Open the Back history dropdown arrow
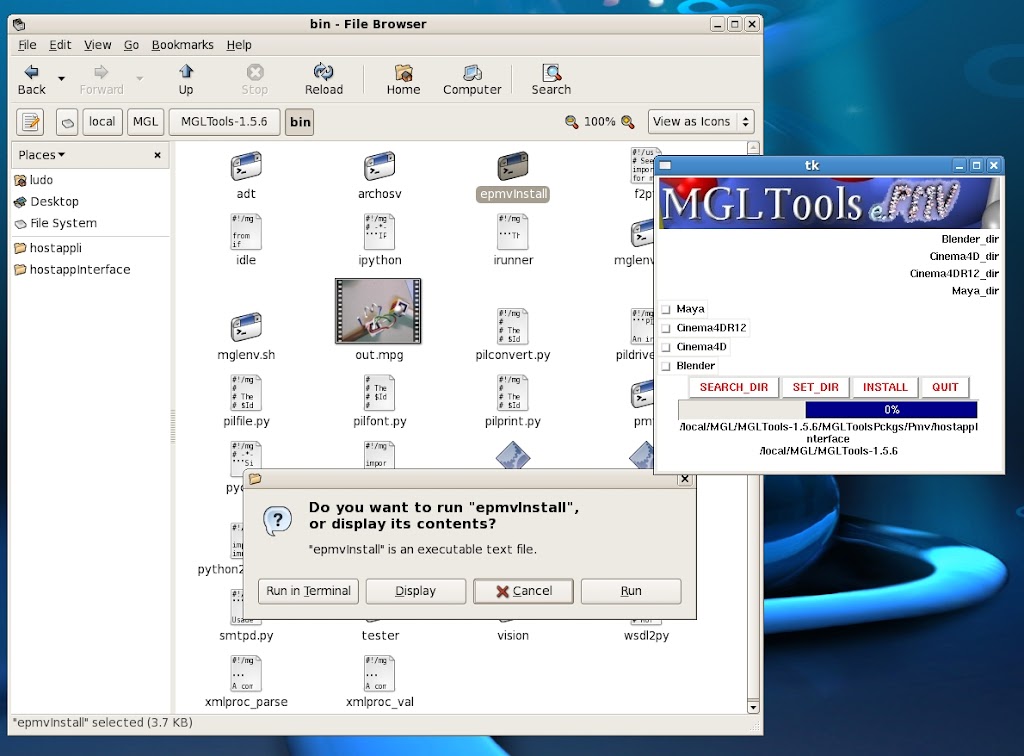 pyautogui.click(x=61, y=79)
